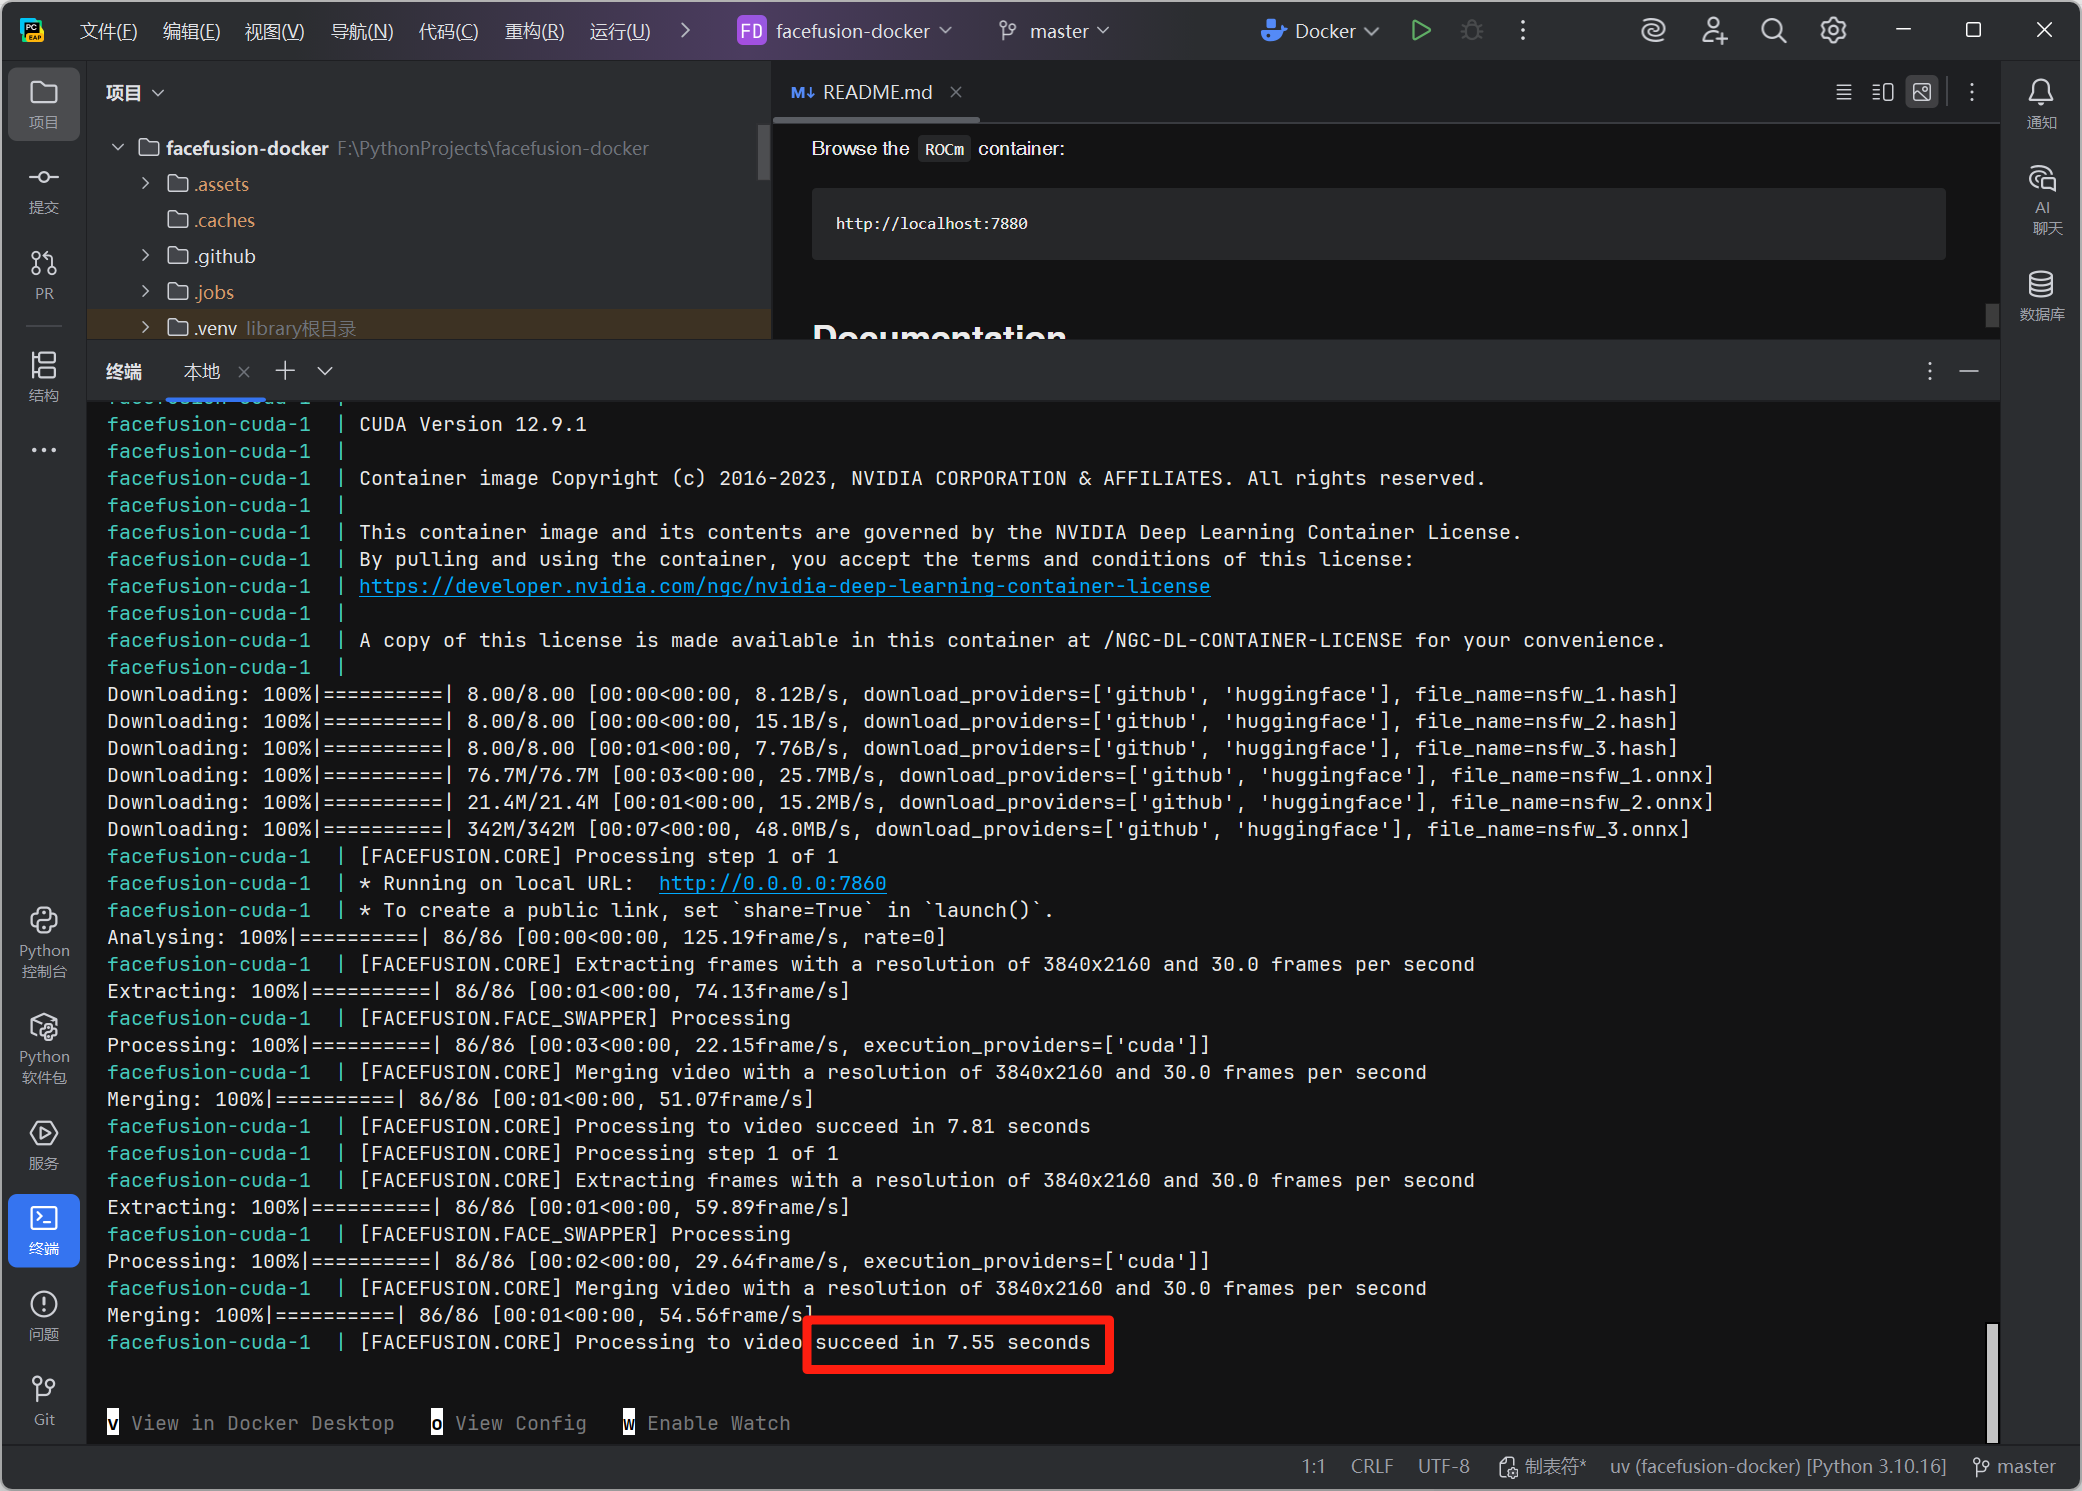
Task: Click Enable Watch in terminal
Action: tap(706, 1423)
